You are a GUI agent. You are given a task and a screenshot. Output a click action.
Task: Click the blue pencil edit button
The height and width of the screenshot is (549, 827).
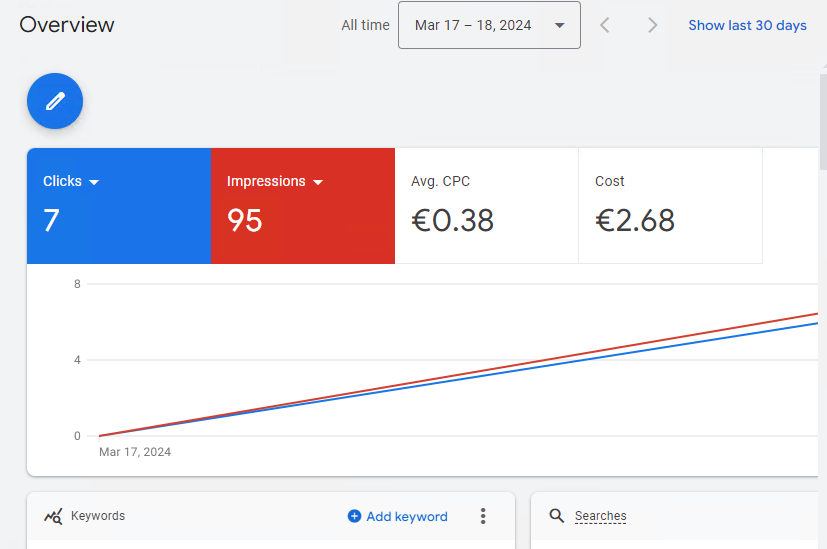coord(55,101)
